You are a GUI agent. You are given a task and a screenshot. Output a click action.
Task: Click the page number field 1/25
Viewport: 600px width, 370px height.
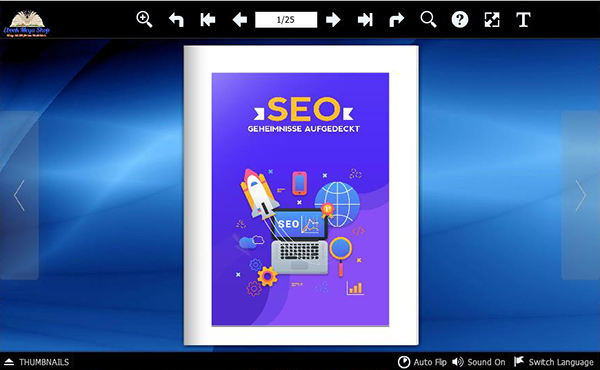[286, 20]
